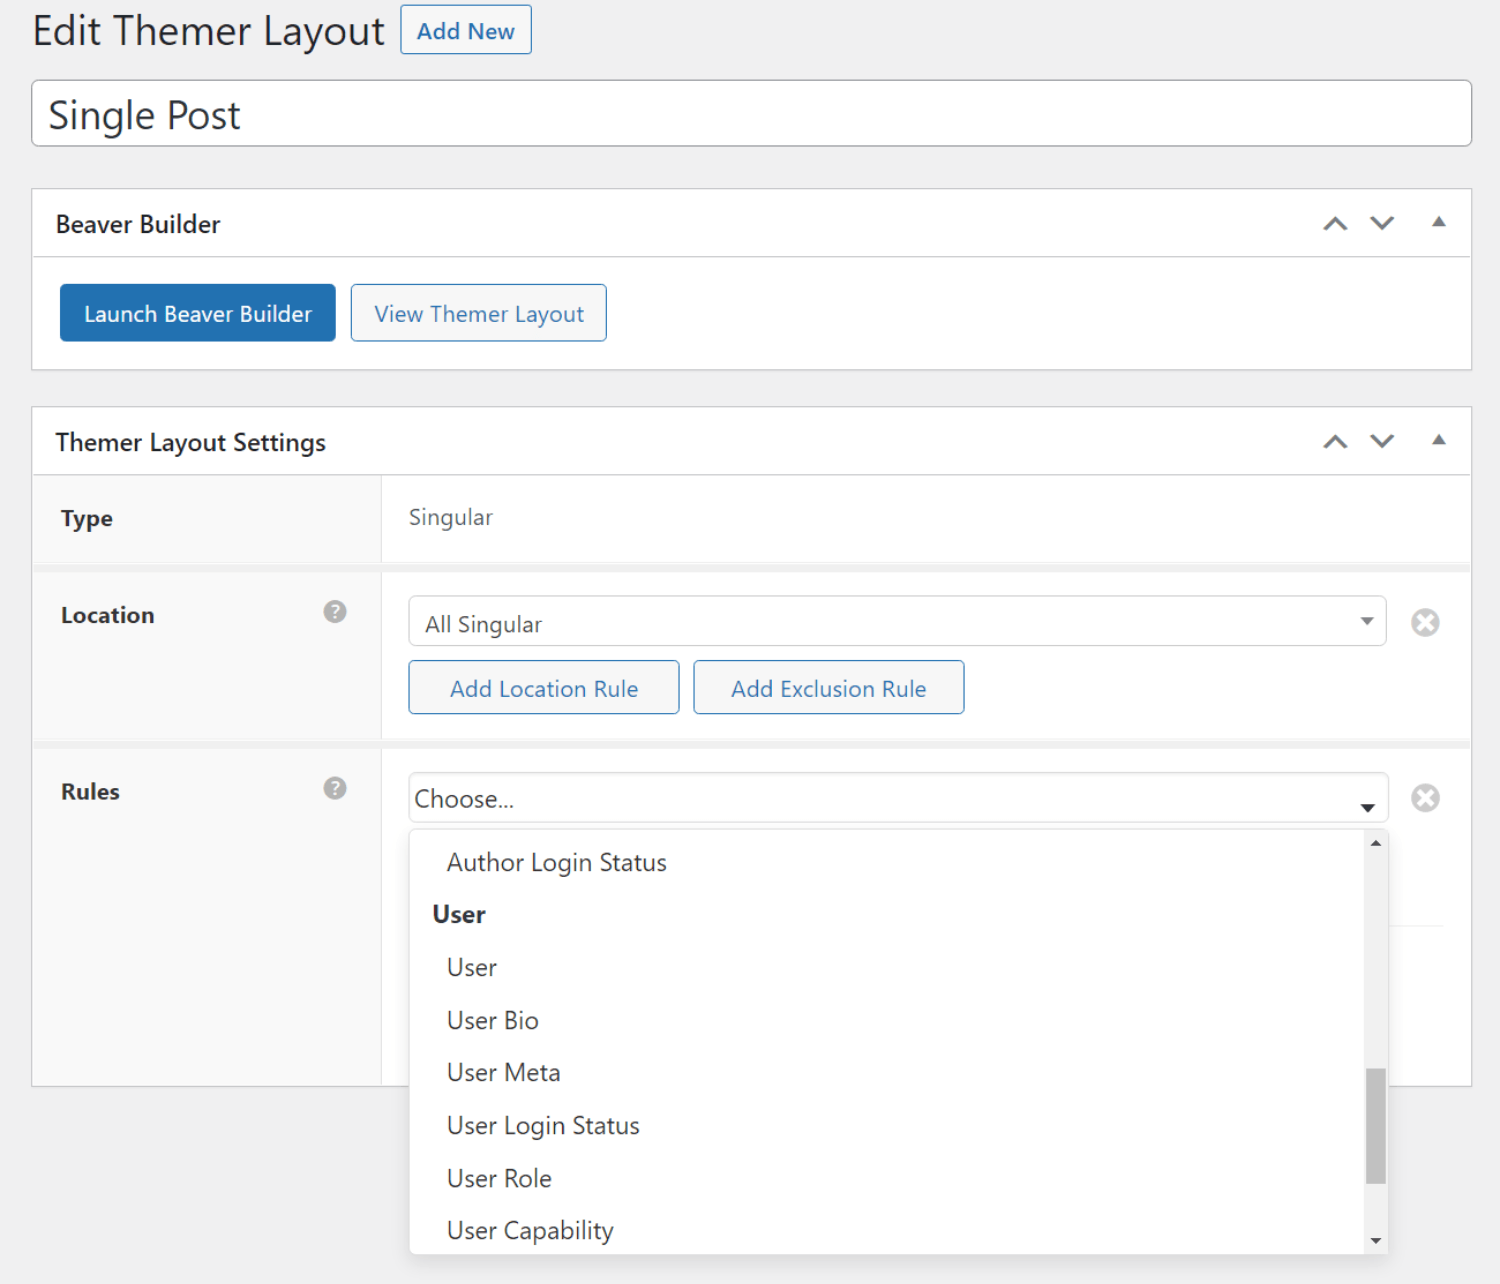Select the indented User rule option
This screenshot has width=1500, height=1284.
(x=887, y=967)
